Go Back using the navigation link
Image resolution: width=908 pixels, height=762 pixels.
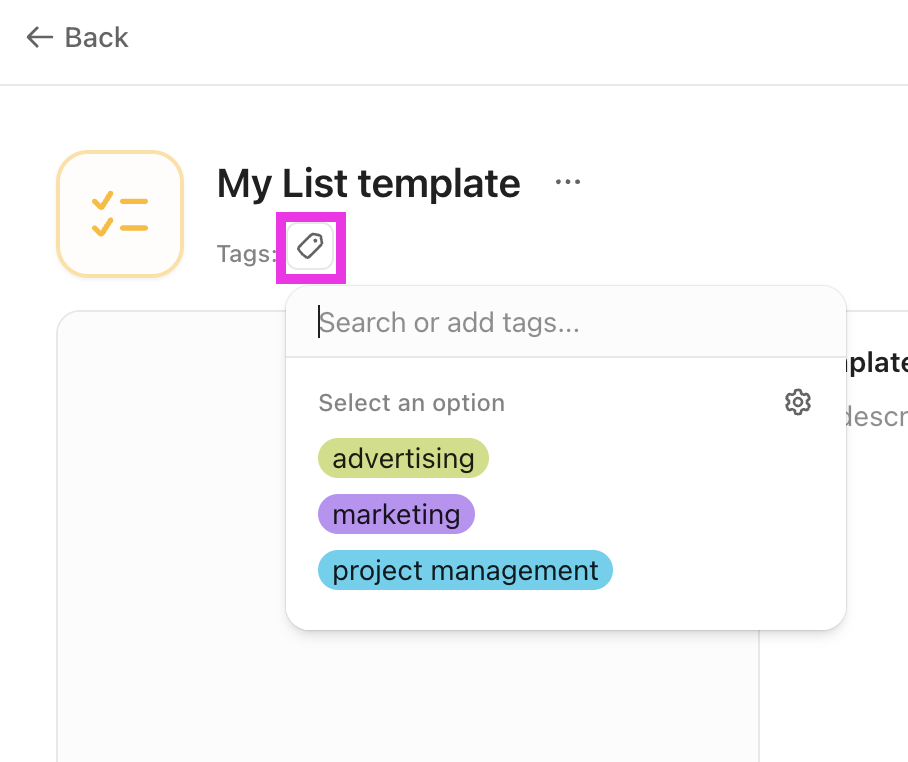[76, 37]
